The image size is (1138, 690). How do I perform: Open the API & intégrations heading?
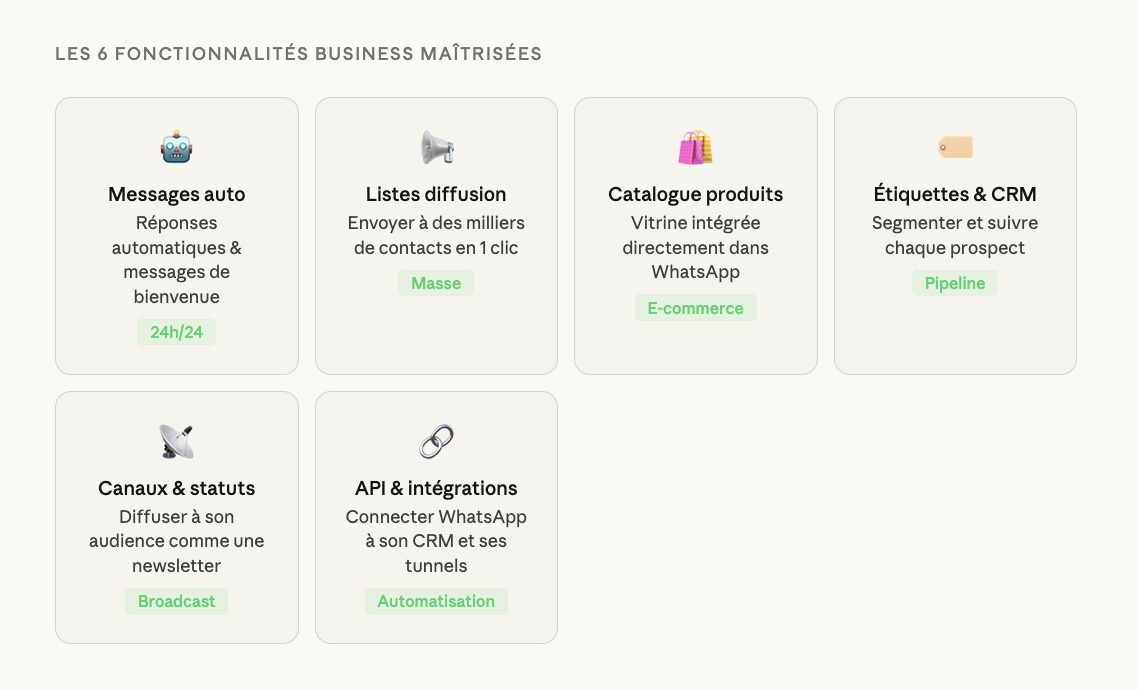(436, 488)
